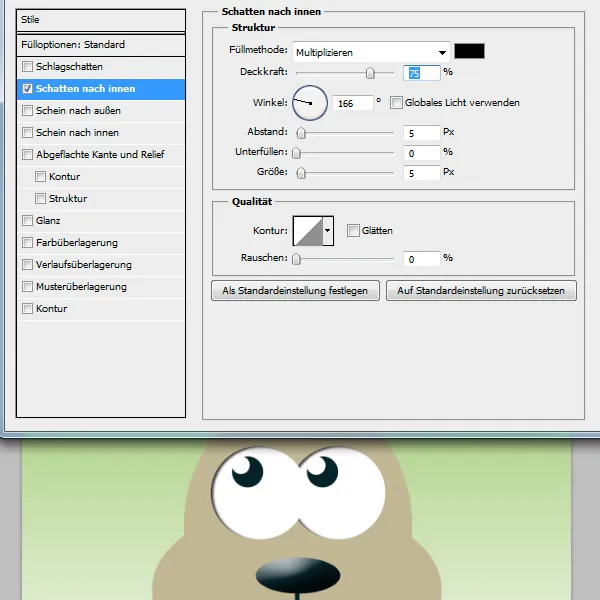This screenshot has width=600, height=600.
Task: Click Als Standardeinstellung festlegen button
Action: coord(295,291)
